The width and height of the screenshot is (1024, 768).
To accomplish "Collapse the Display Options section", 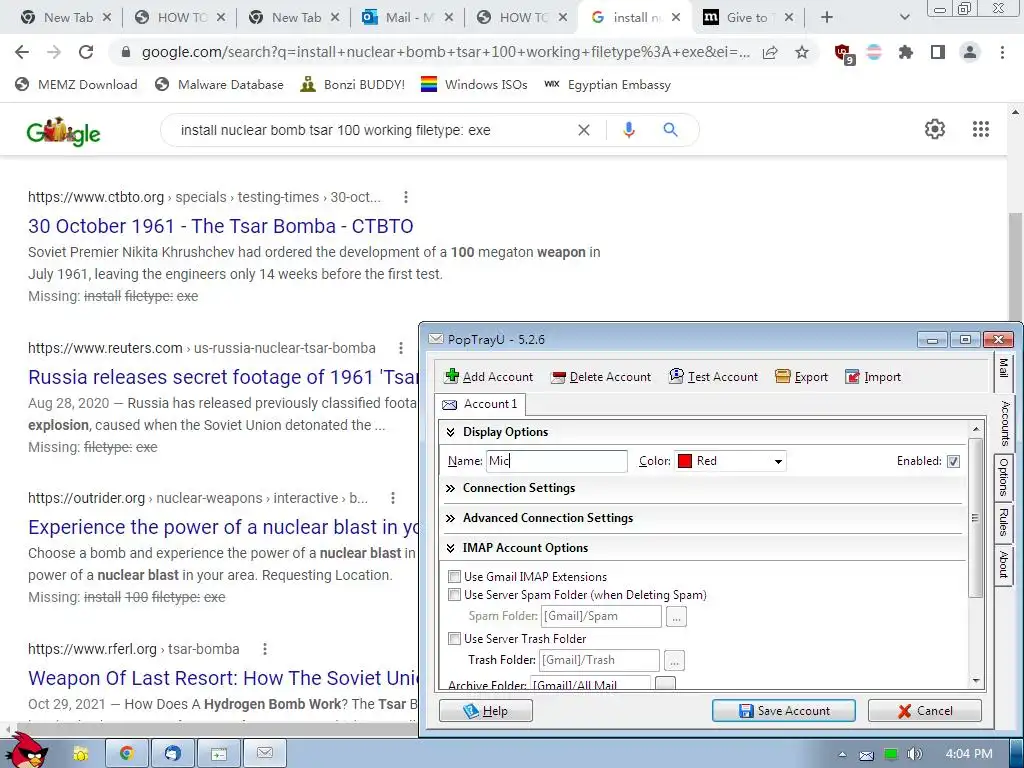I will [x=451, y=432].
